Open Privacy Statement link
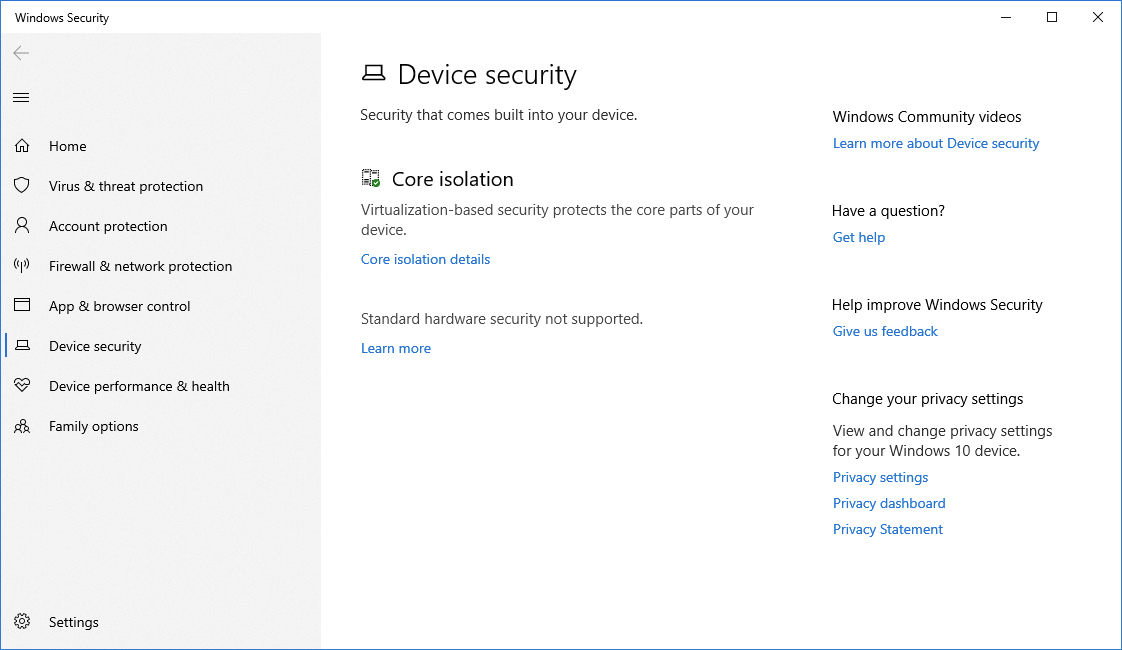Viewport: 1122px width, 650px height. point(887,529)
